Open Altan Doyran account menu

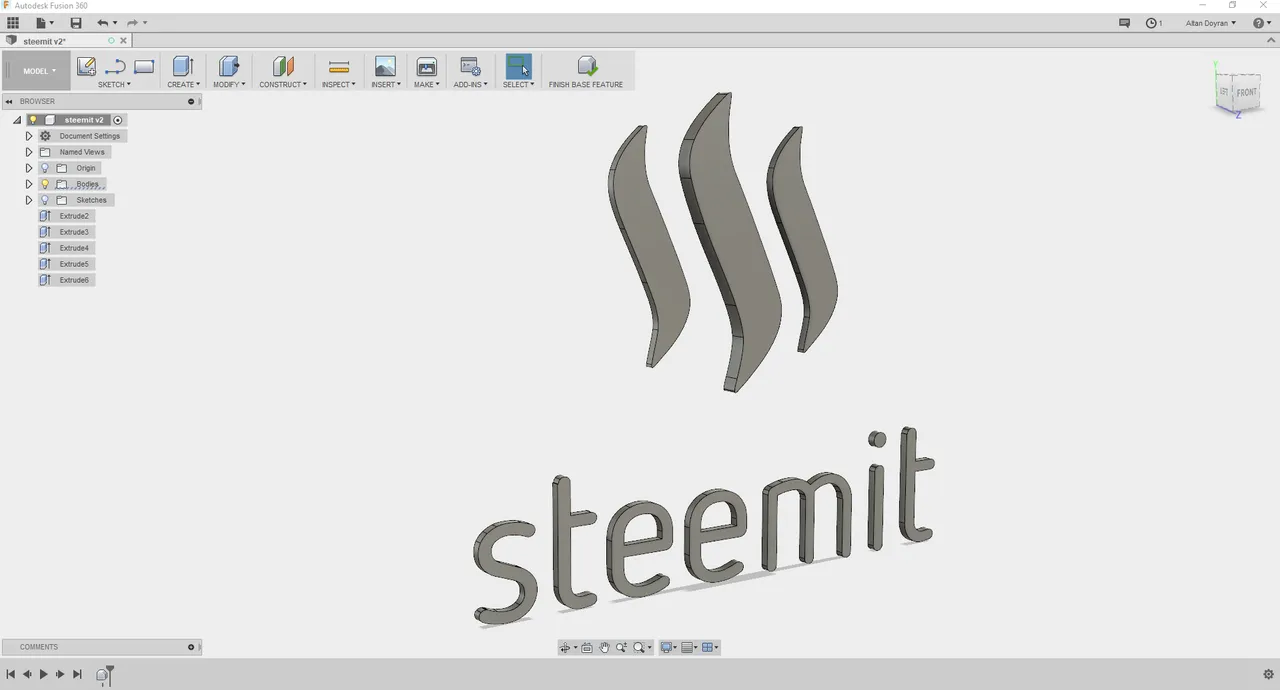[1211, 23]
